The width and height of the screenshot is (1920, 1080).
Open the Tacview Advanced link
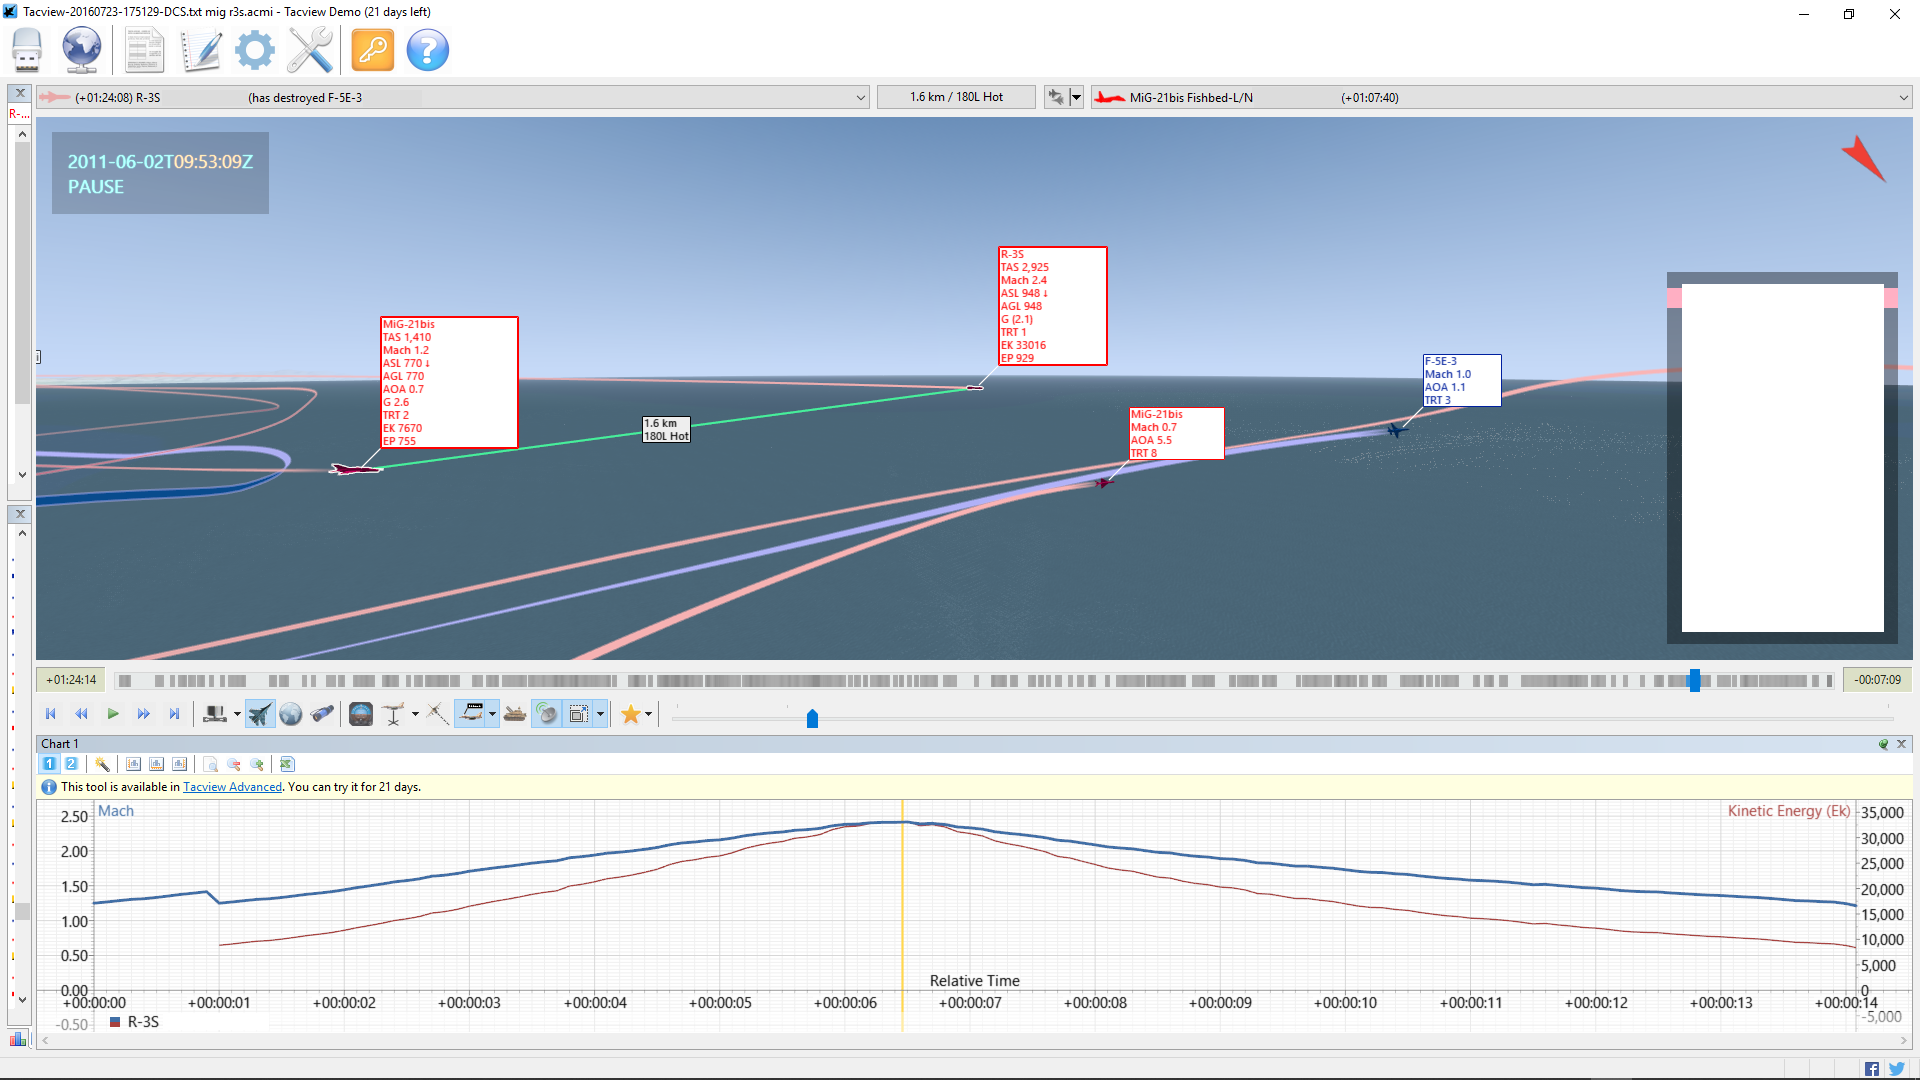pyautogui.click(x=232, y=787)
